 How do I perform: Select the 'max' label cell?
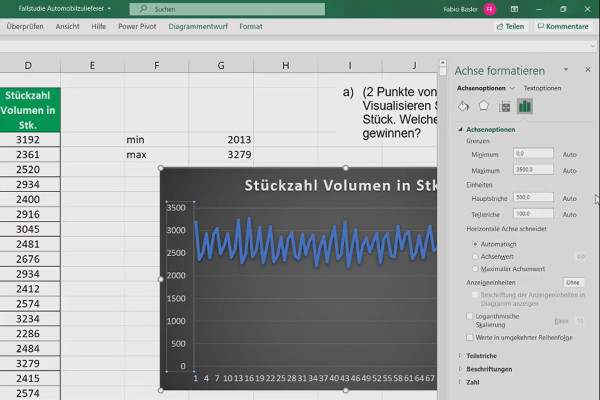click(157, 155)
